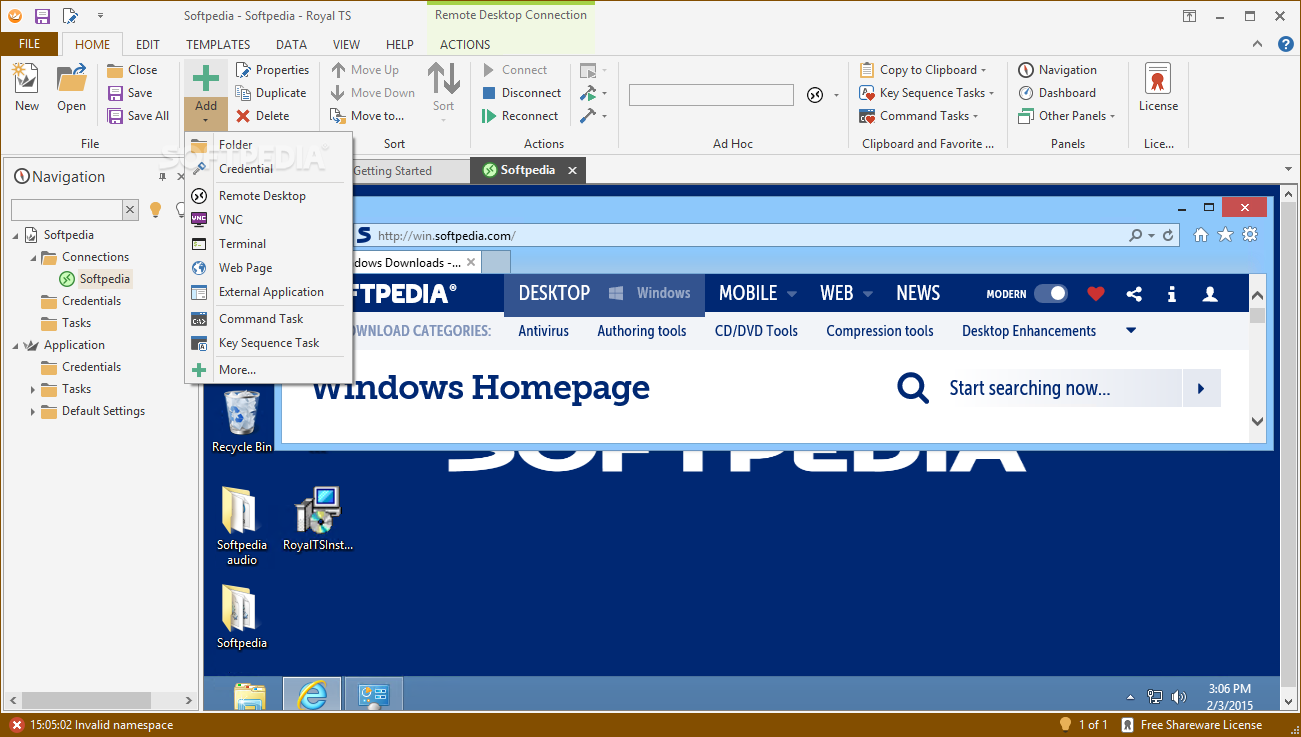Viewport: 1301px width, 737px height.
Task: Click the Free Shareware License status item
Action: coord(1191,725)
